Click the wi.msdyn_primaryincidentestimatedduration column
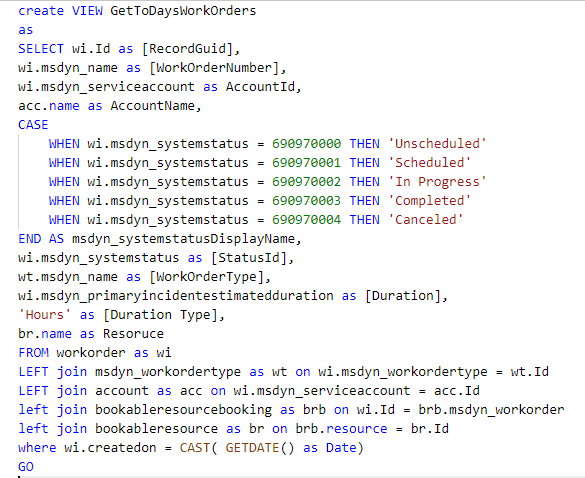Image resolution: width=585 pixels, height=478 pixels. tap(176, 296)
